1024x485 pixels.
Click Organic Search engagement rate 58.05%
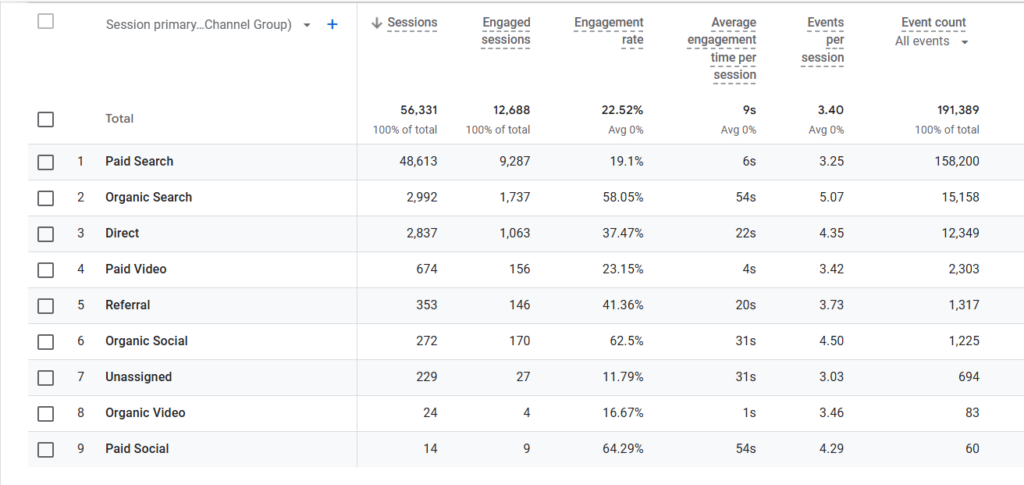pyautogui.click(x=623, y=197)
